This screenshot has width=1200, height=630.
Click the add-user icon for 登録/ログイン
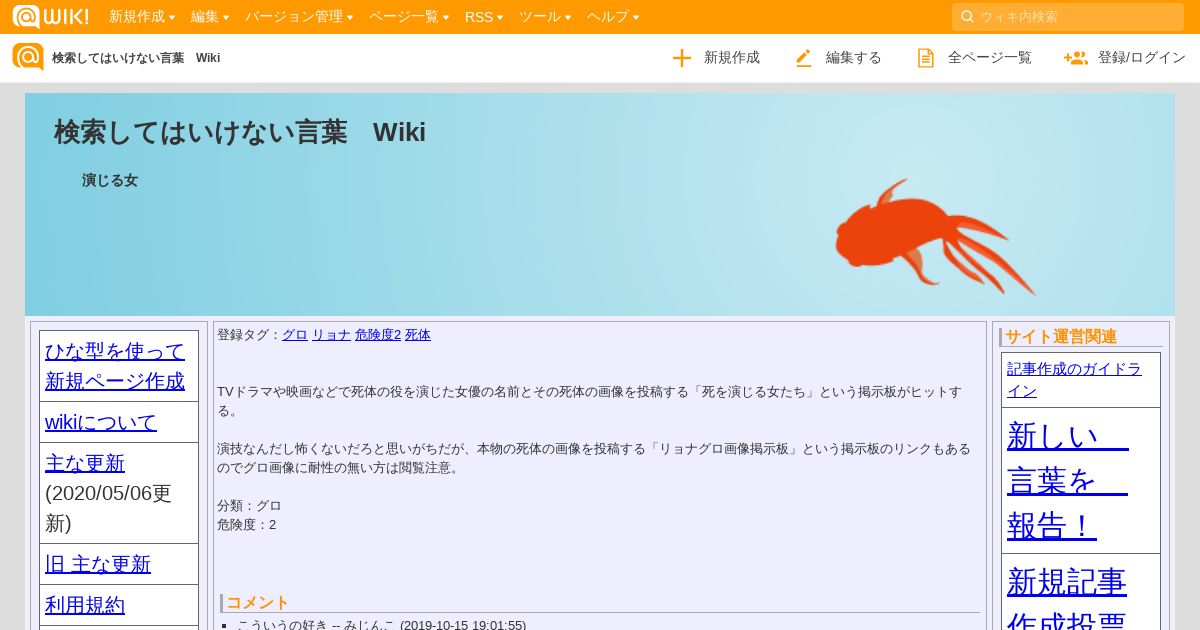1076,58
